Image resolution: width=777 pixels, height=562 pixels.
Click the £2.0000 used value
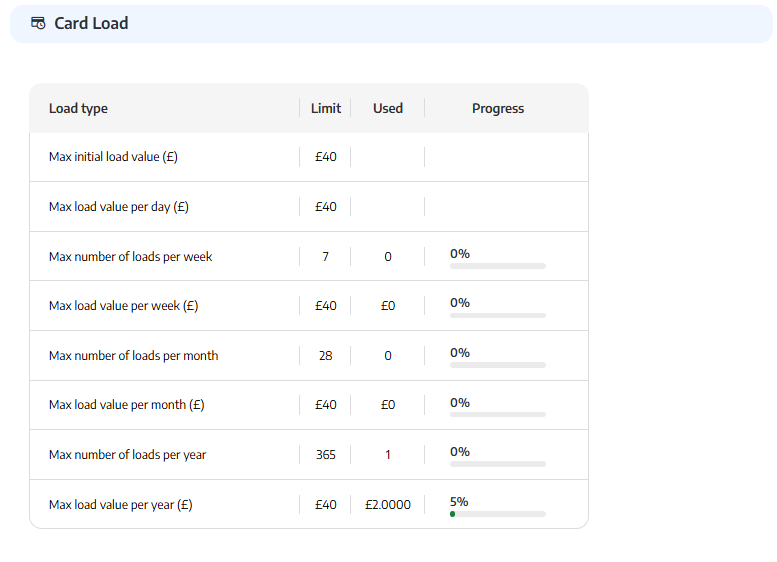[x=388, y=505]
